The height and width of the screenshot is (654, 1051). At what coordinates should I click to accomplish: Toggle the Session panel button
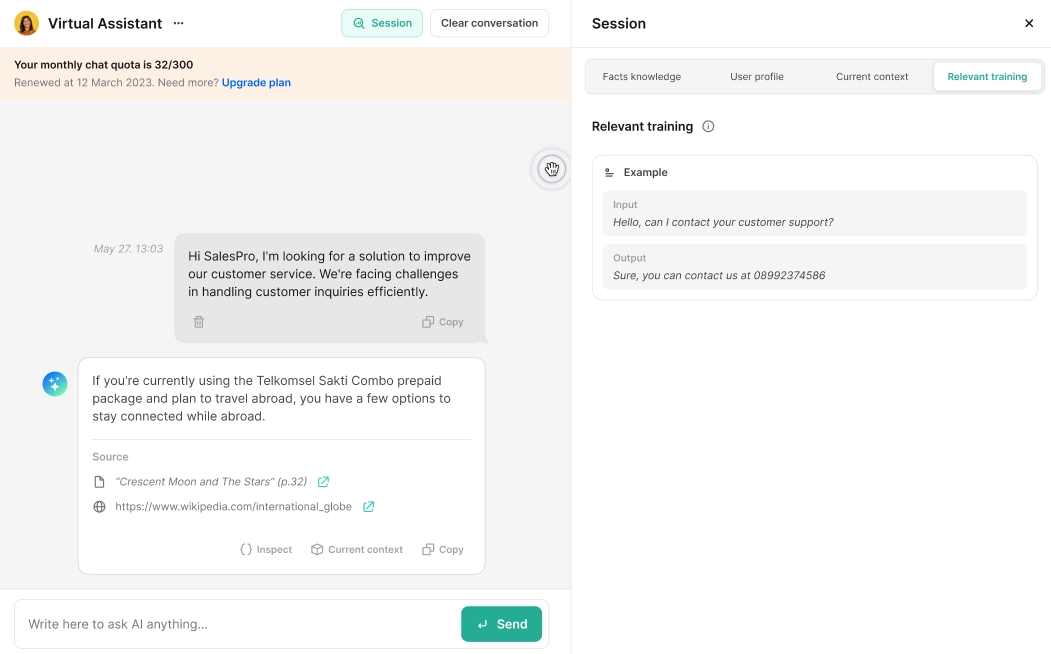tap(382, 23)
